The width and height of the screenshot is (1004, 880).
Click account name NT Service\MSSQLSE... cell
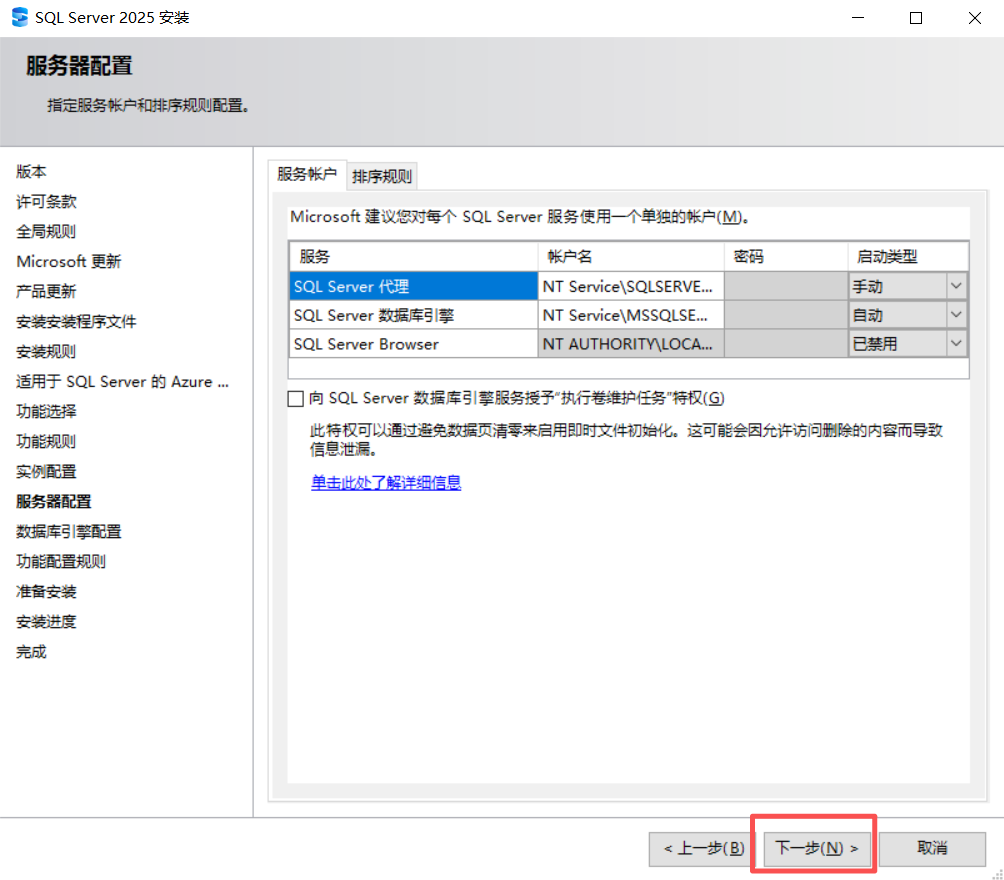coord(631,315)
